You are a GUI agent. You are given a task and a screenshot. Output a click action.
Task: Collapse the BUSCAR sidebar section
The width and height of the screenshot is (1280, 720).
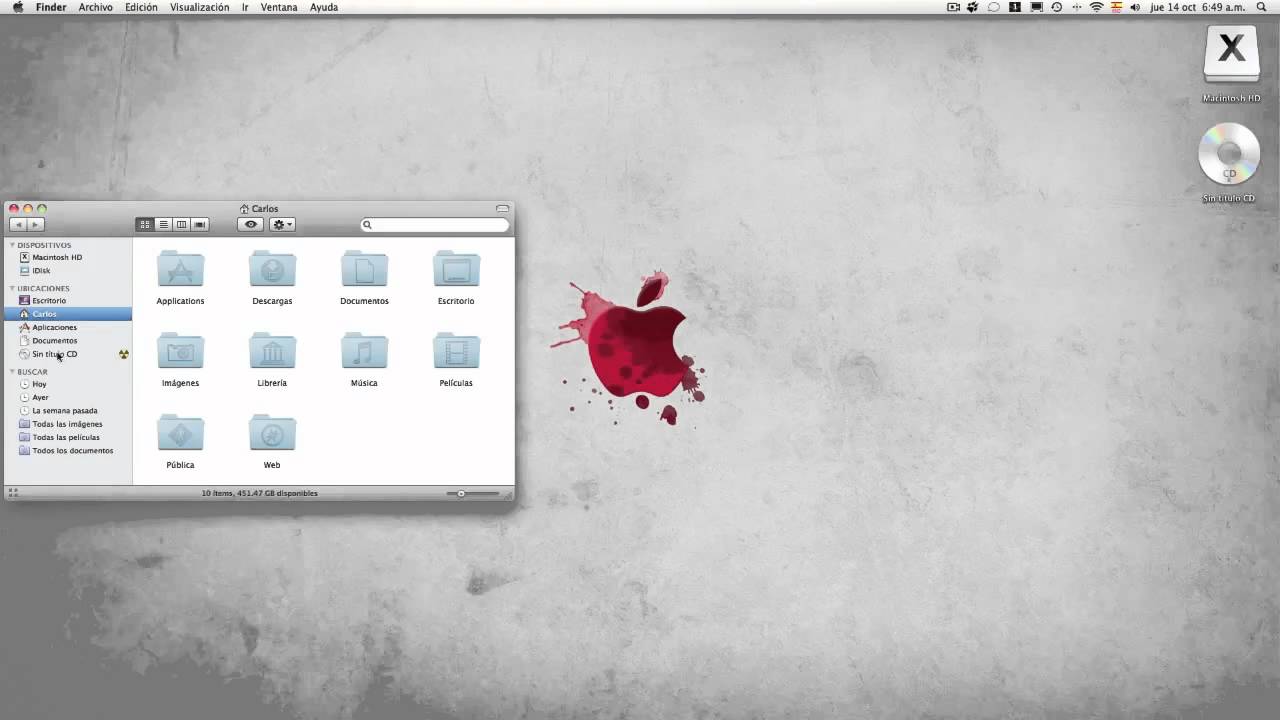pyautogui.click(x=13, y=372)
